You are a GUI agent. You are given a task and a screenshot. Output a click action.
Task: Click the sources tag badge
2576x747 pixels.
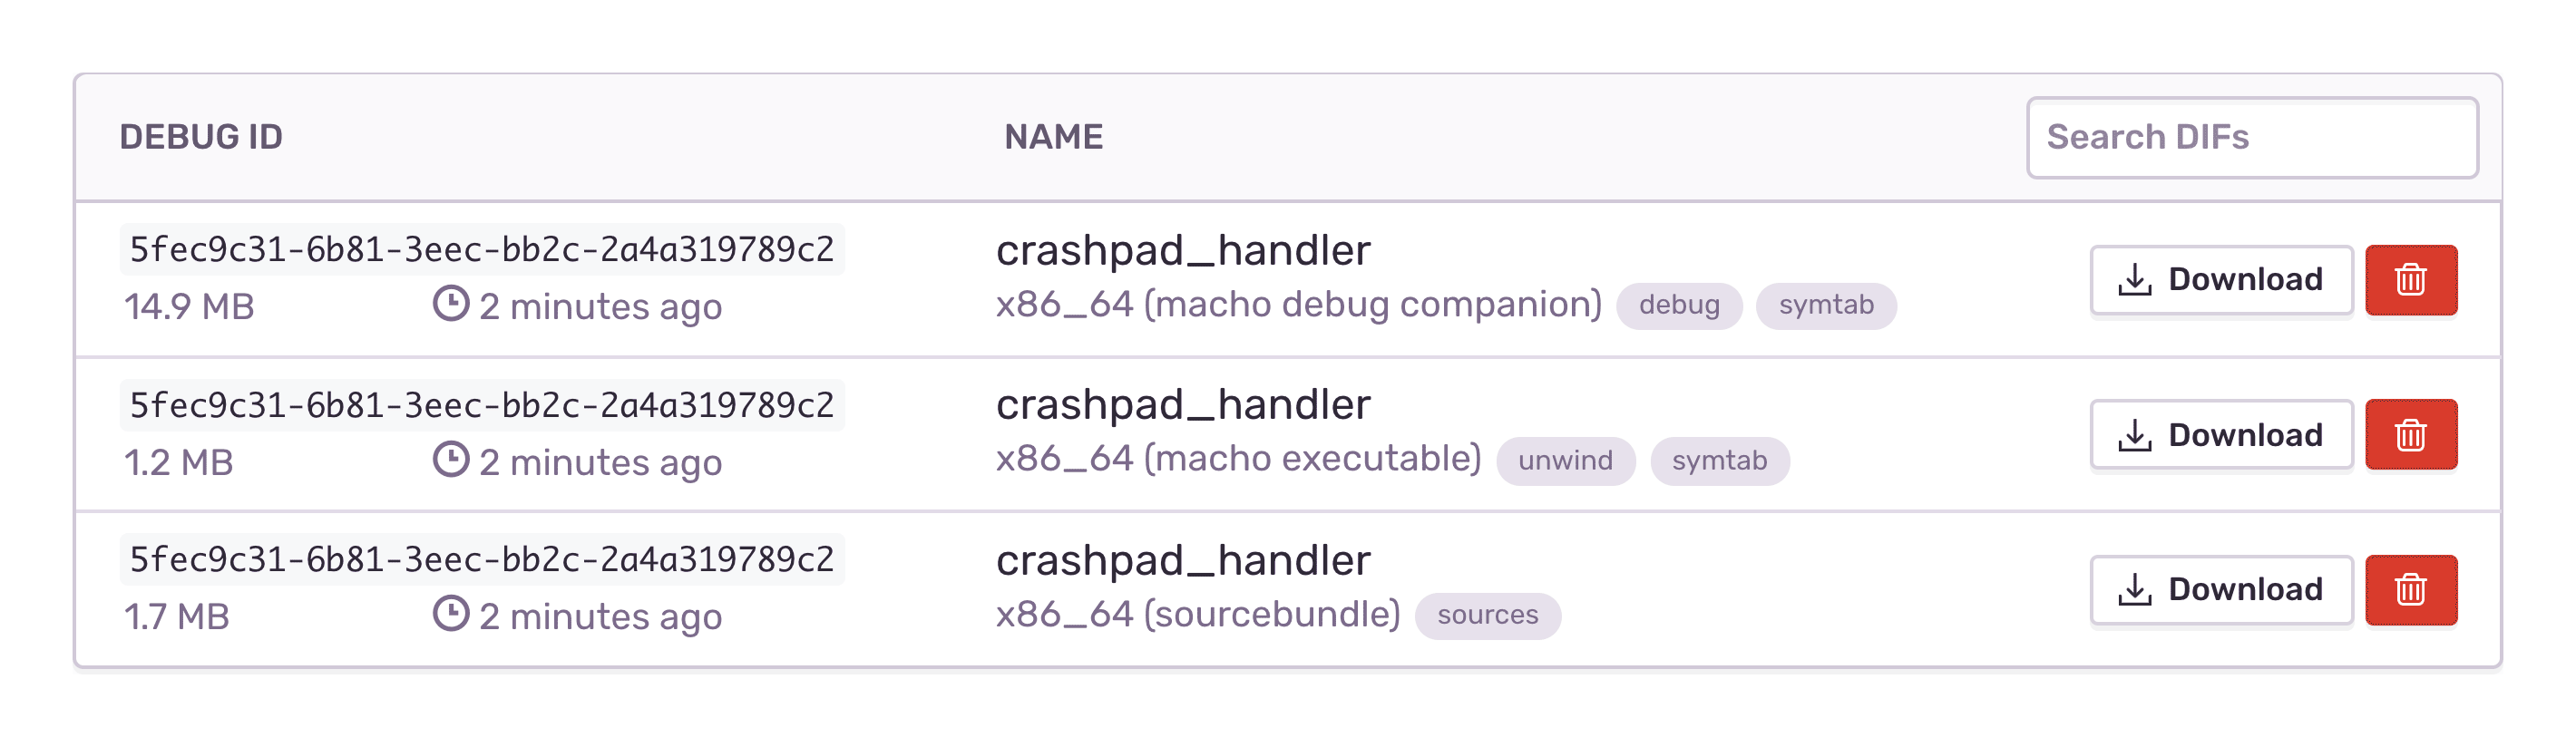pos(1487,615)
